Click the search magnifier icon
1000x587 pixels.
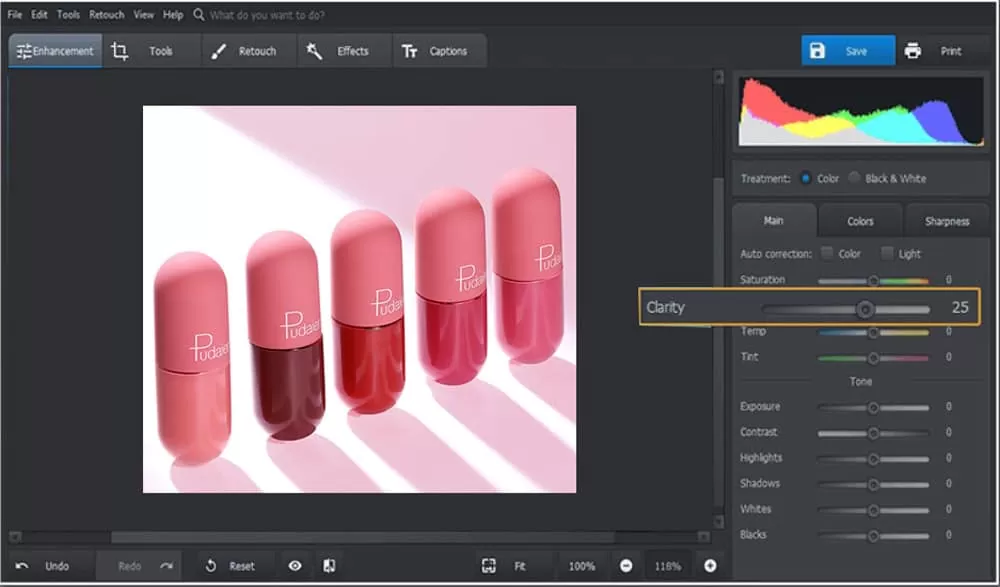199,14
